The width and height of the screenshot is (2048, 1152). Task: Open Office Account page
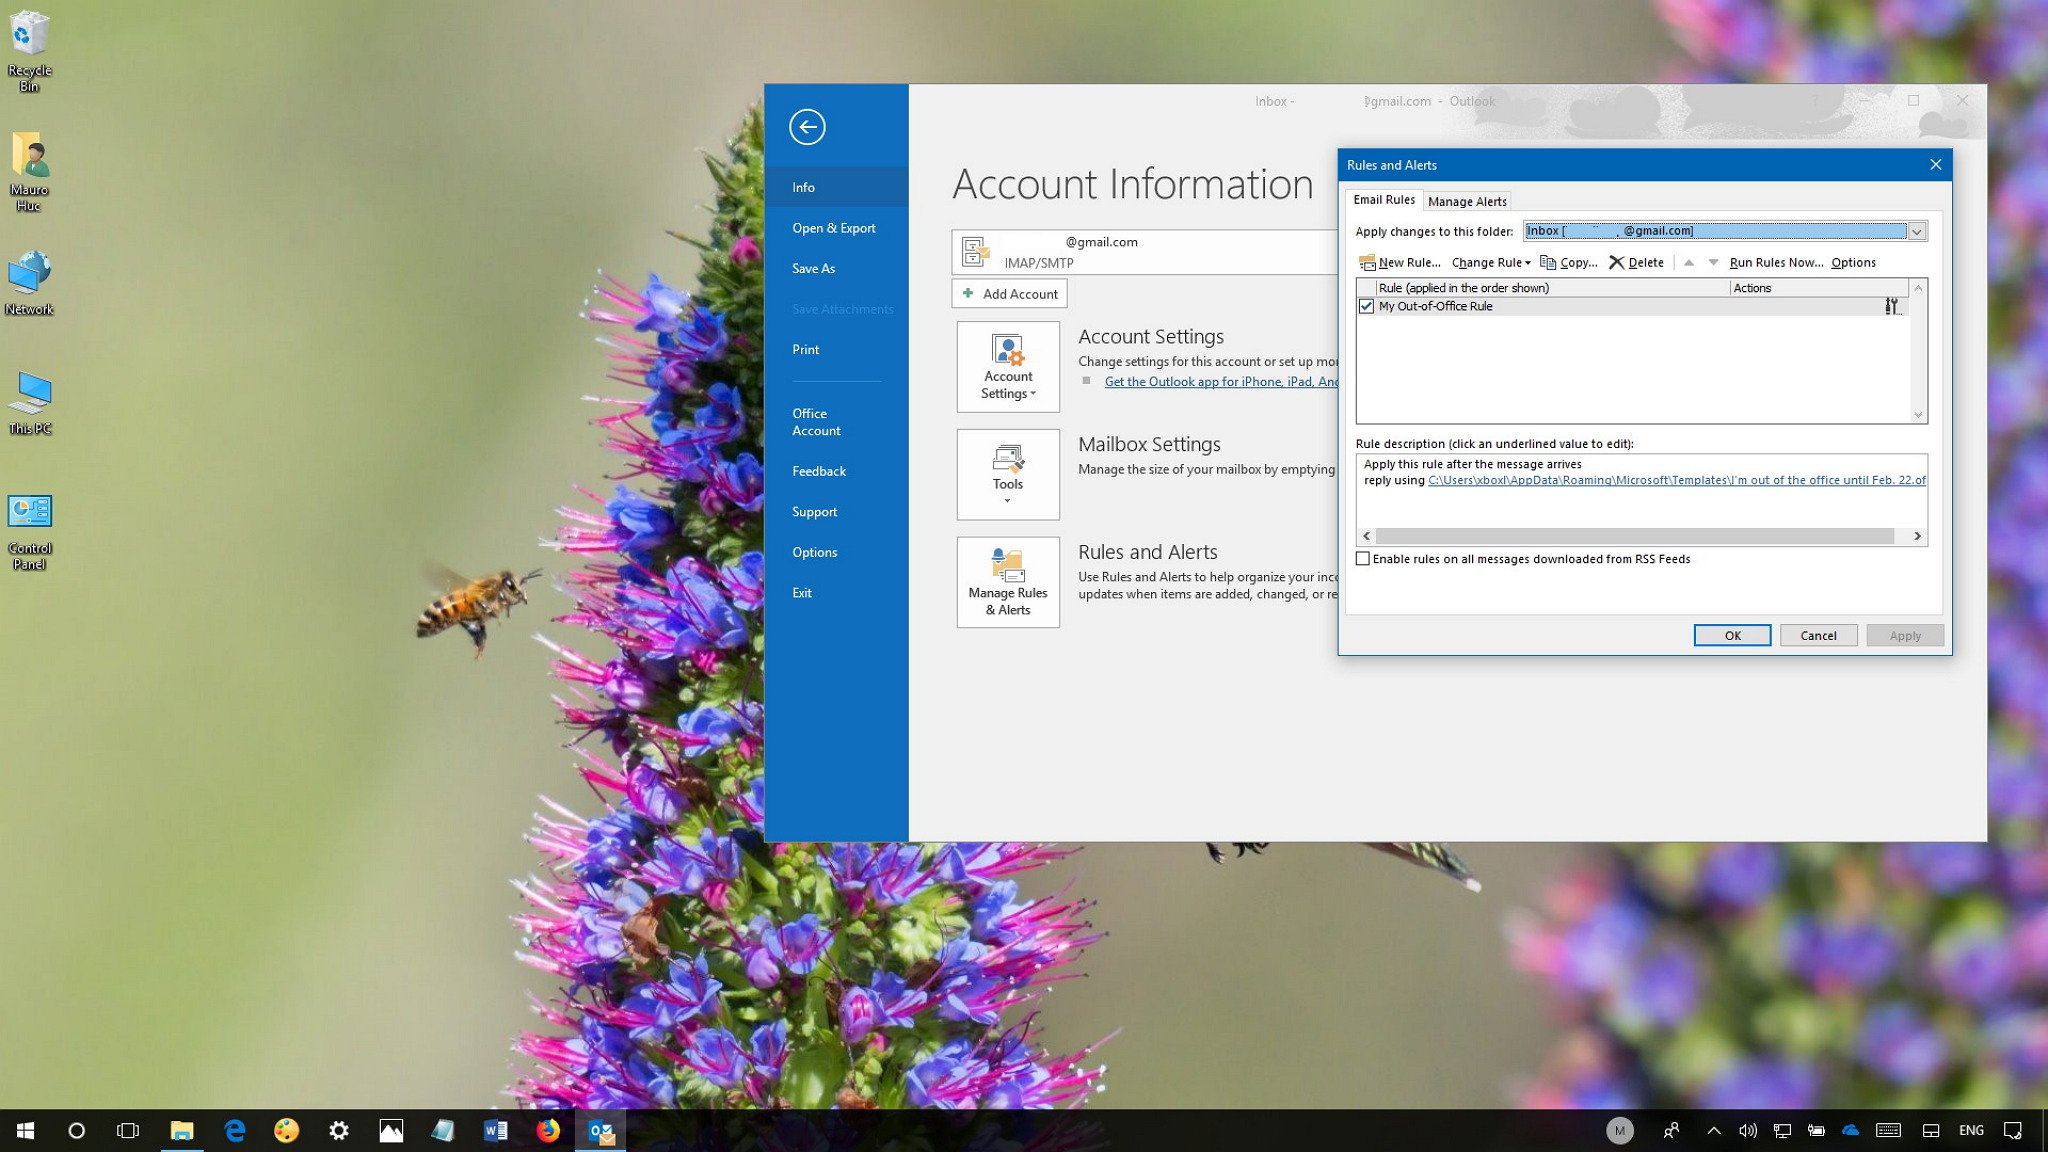(836, 422)
